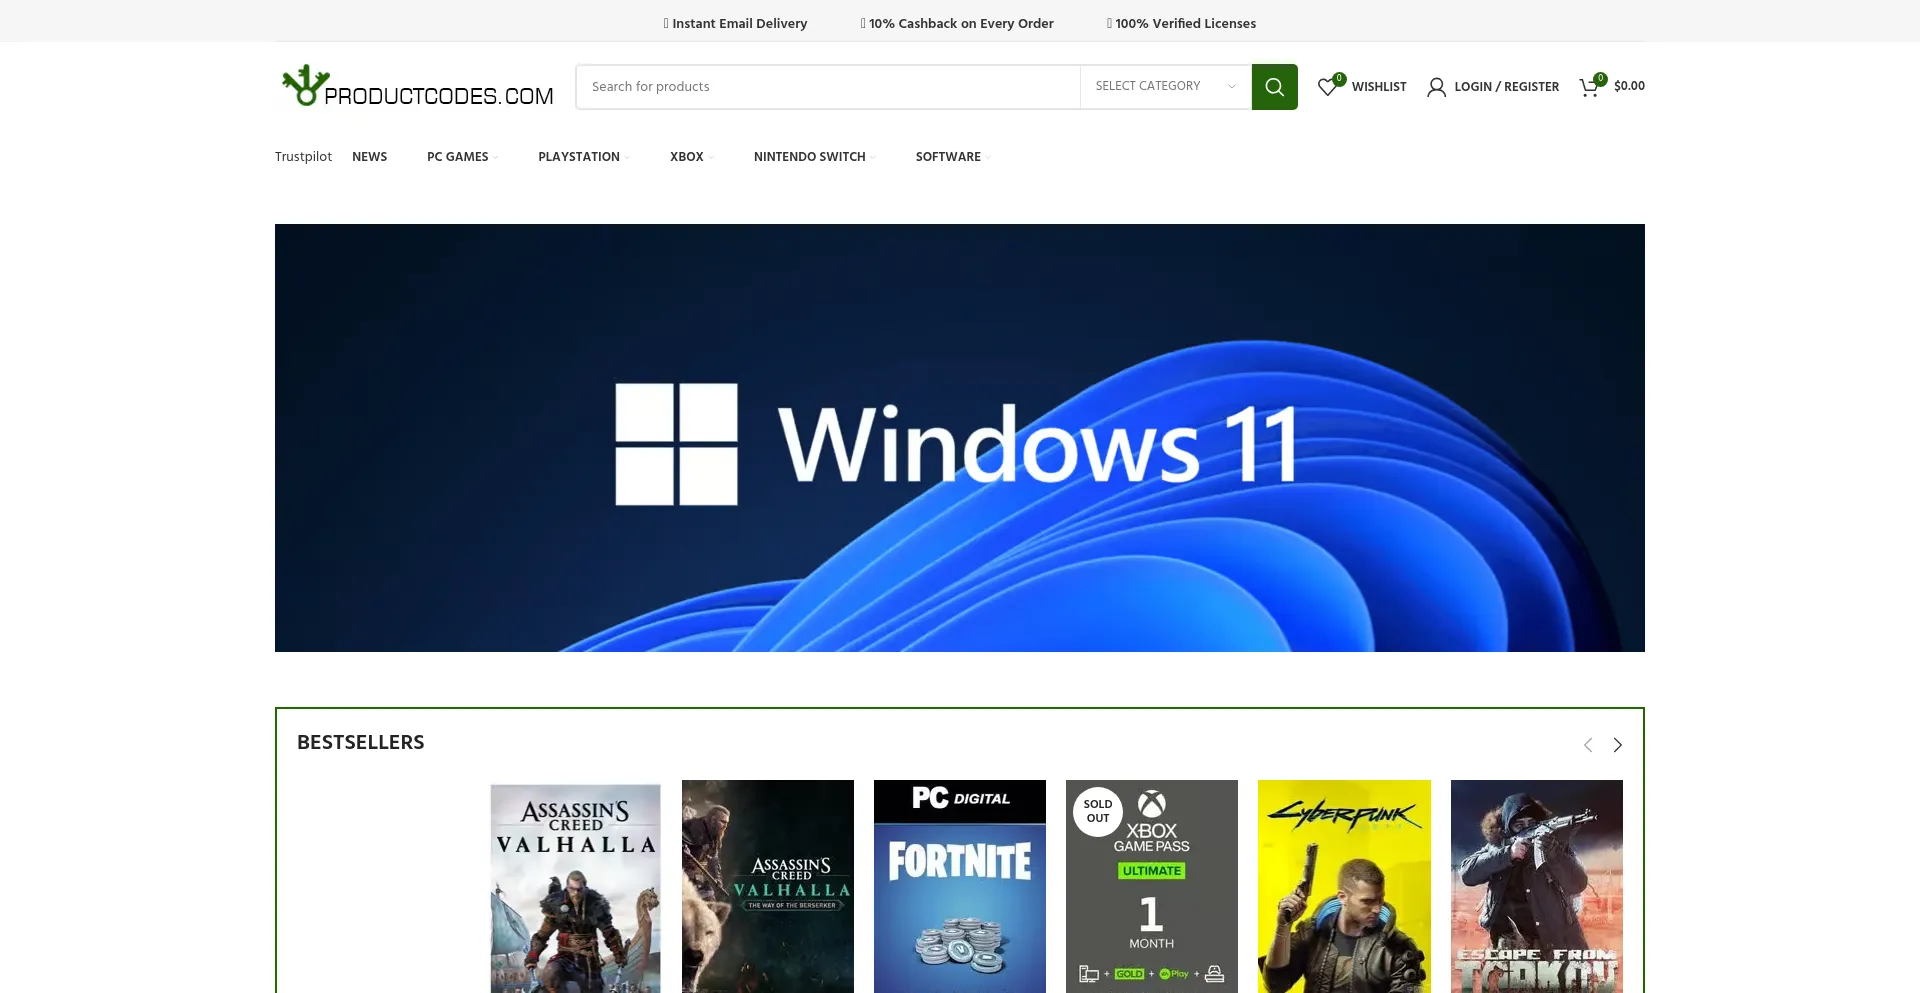The image size is (1920, 993).
Task: Expand the PlayStation menu
Action: [579, 157]
